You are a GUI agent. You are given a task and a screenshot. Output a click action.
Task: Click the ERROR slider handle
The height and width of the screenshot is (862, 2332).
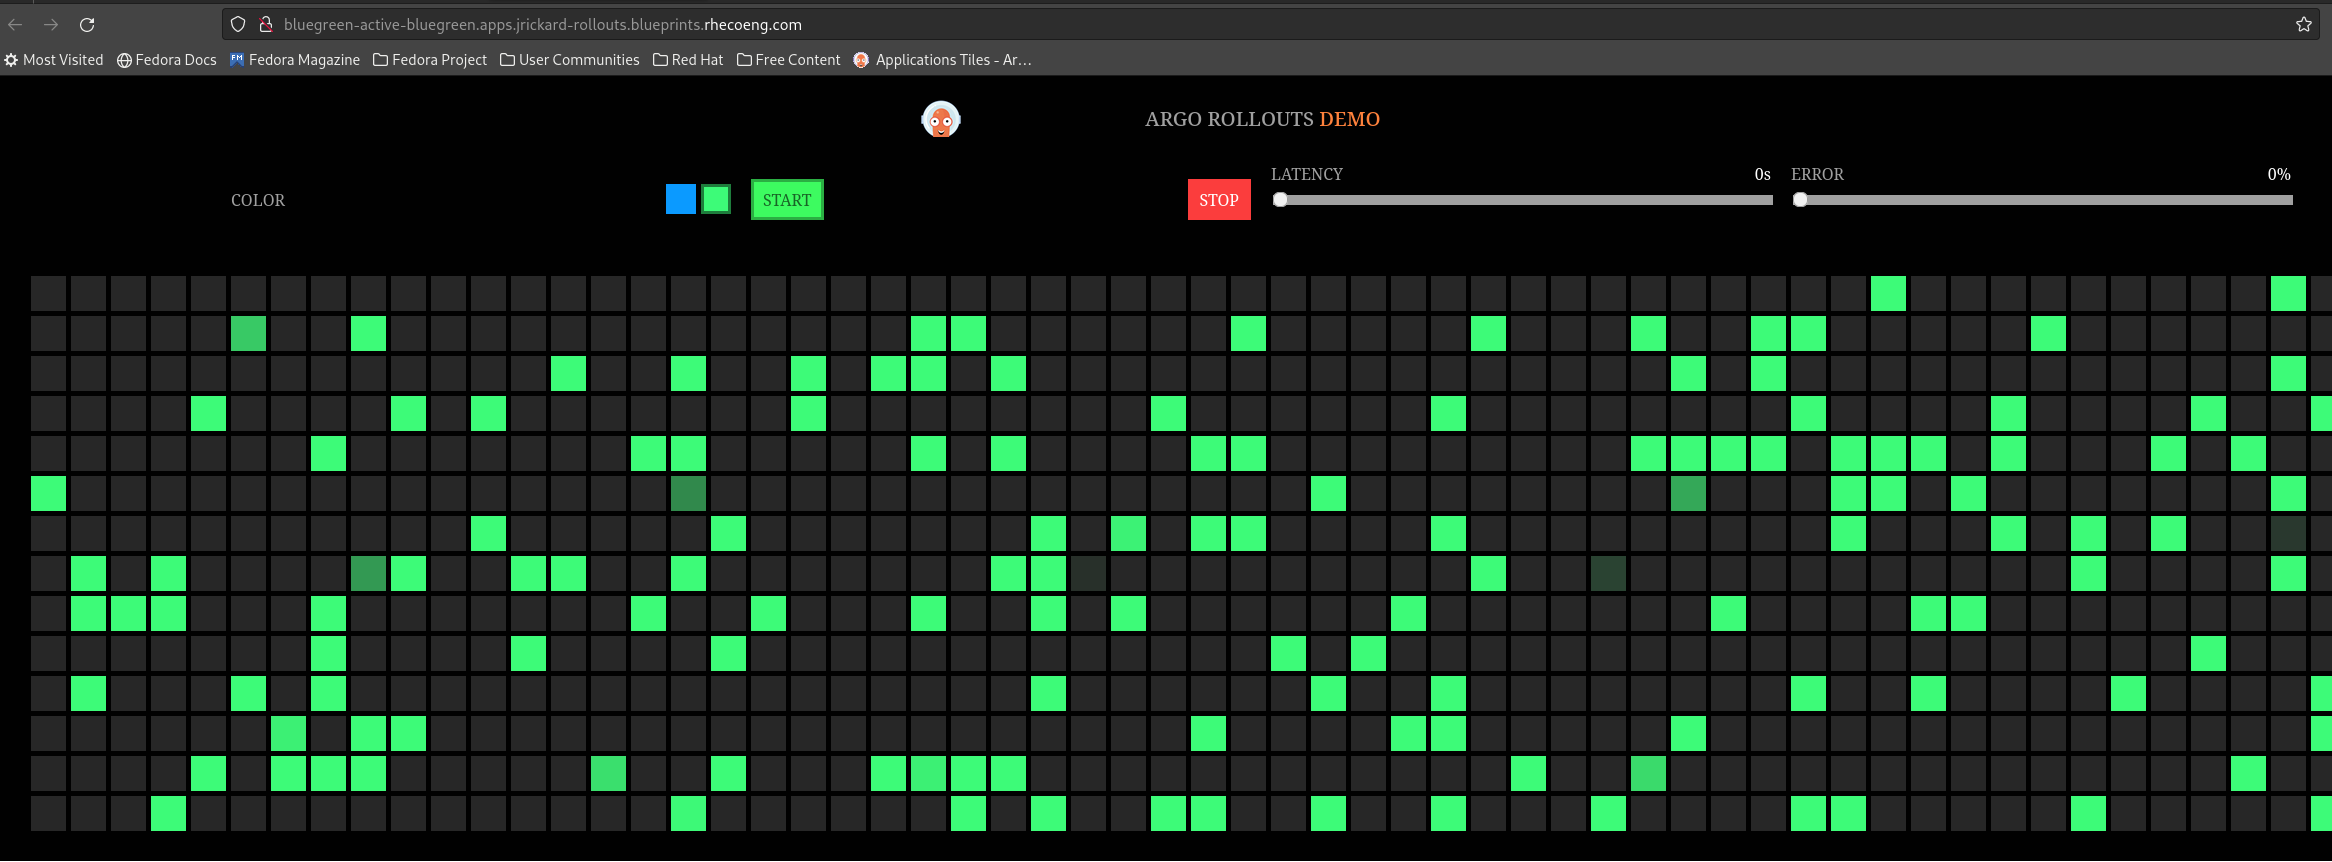click(1800, 200)
